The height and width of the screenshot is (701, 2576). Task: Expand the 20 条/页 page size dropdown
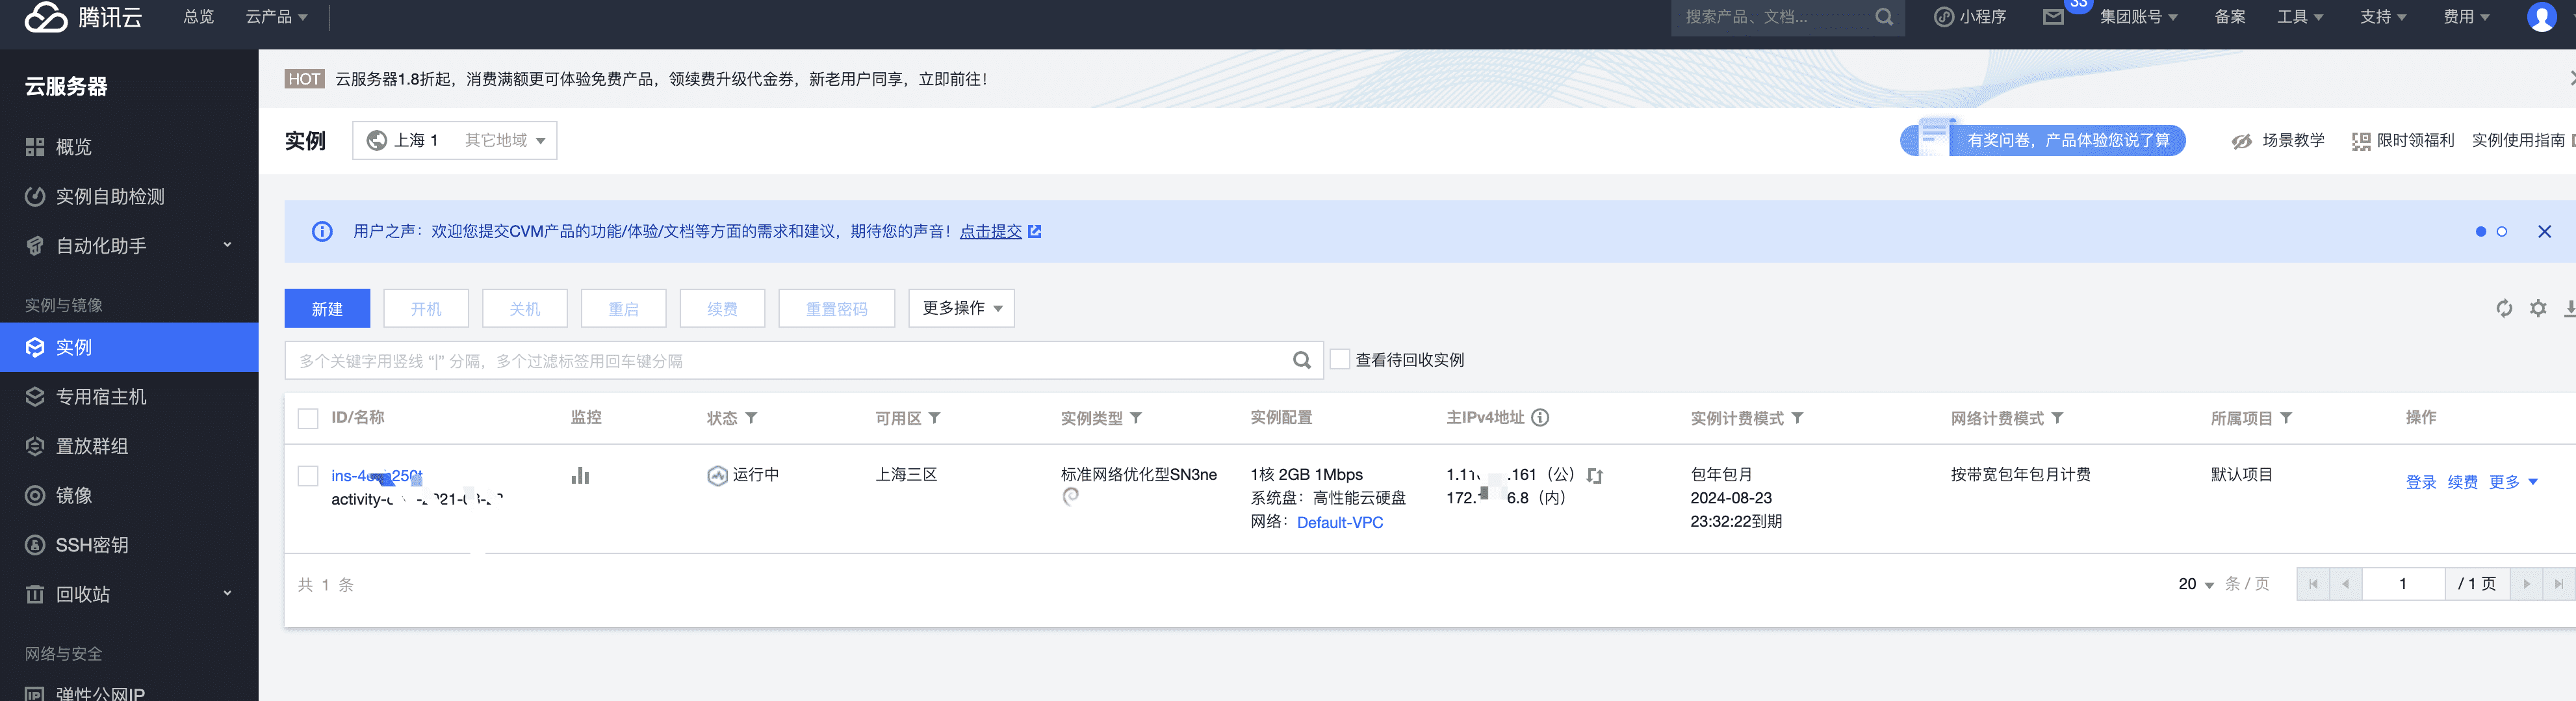pos(2196,584)
